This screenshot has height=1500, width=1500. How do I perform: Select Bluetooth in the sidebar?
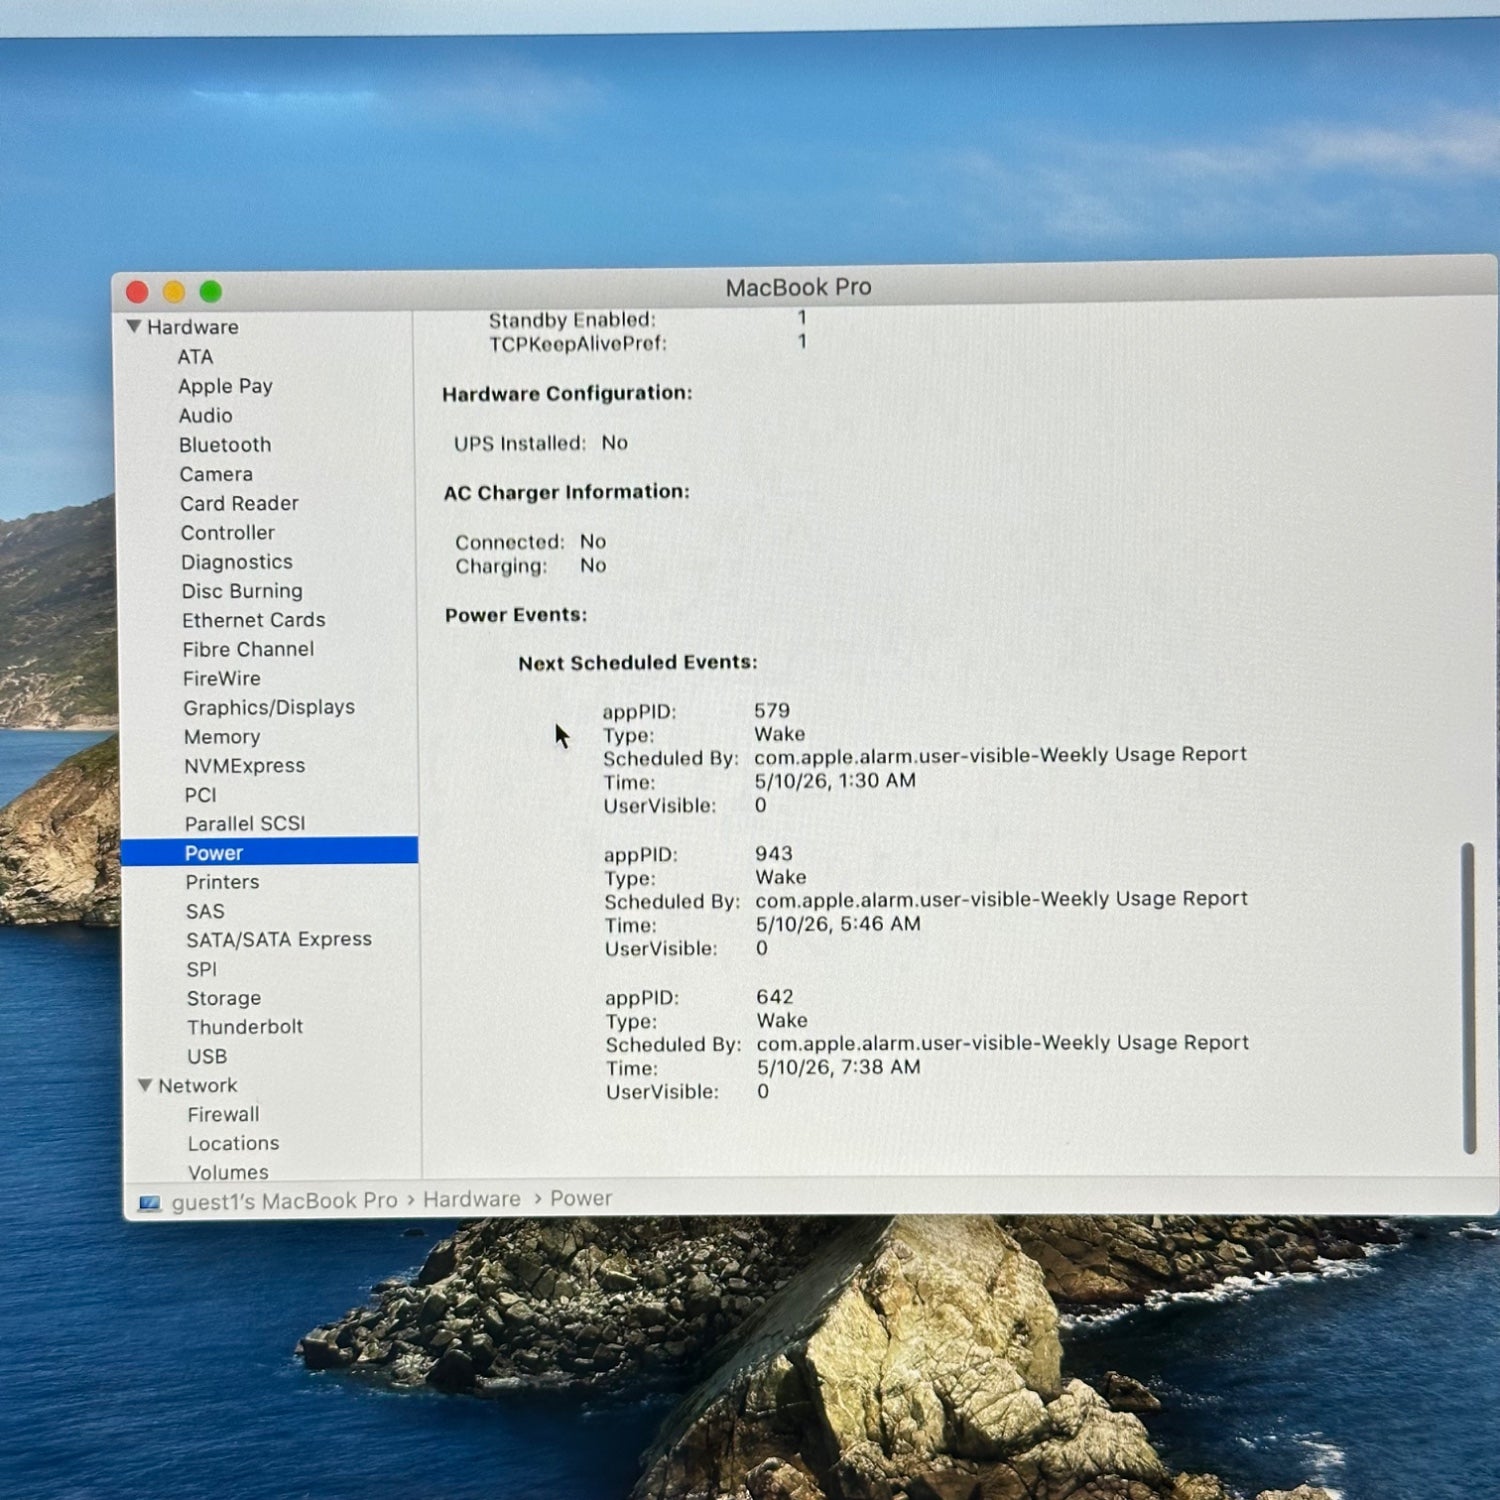click(225, 444)
